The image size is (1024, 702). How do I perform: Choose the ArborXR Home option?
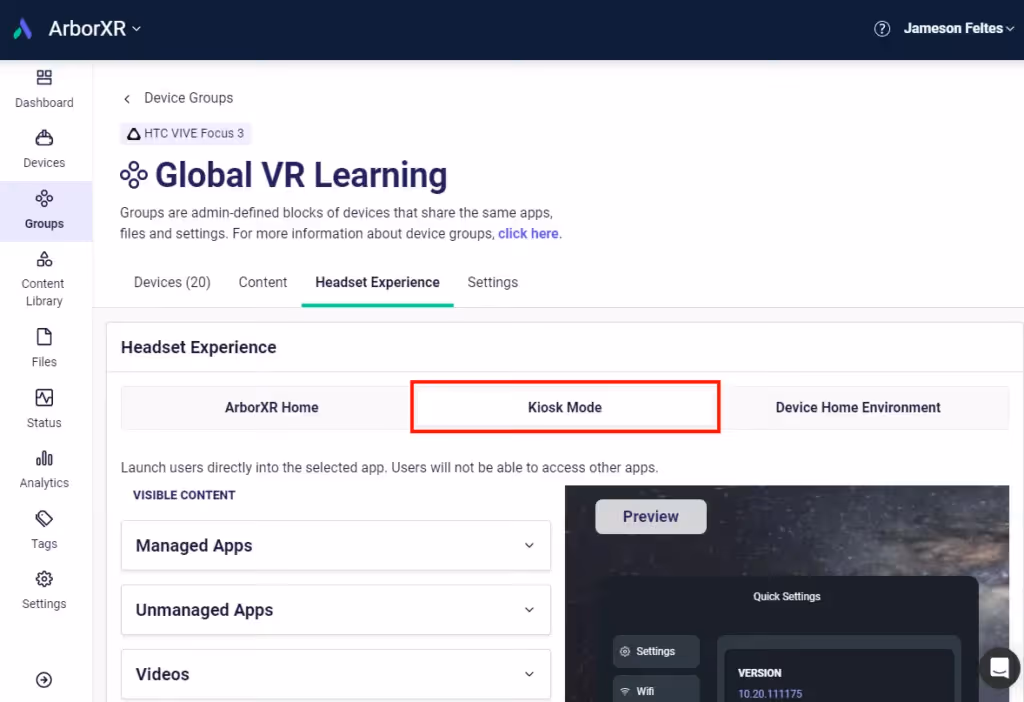272,407
